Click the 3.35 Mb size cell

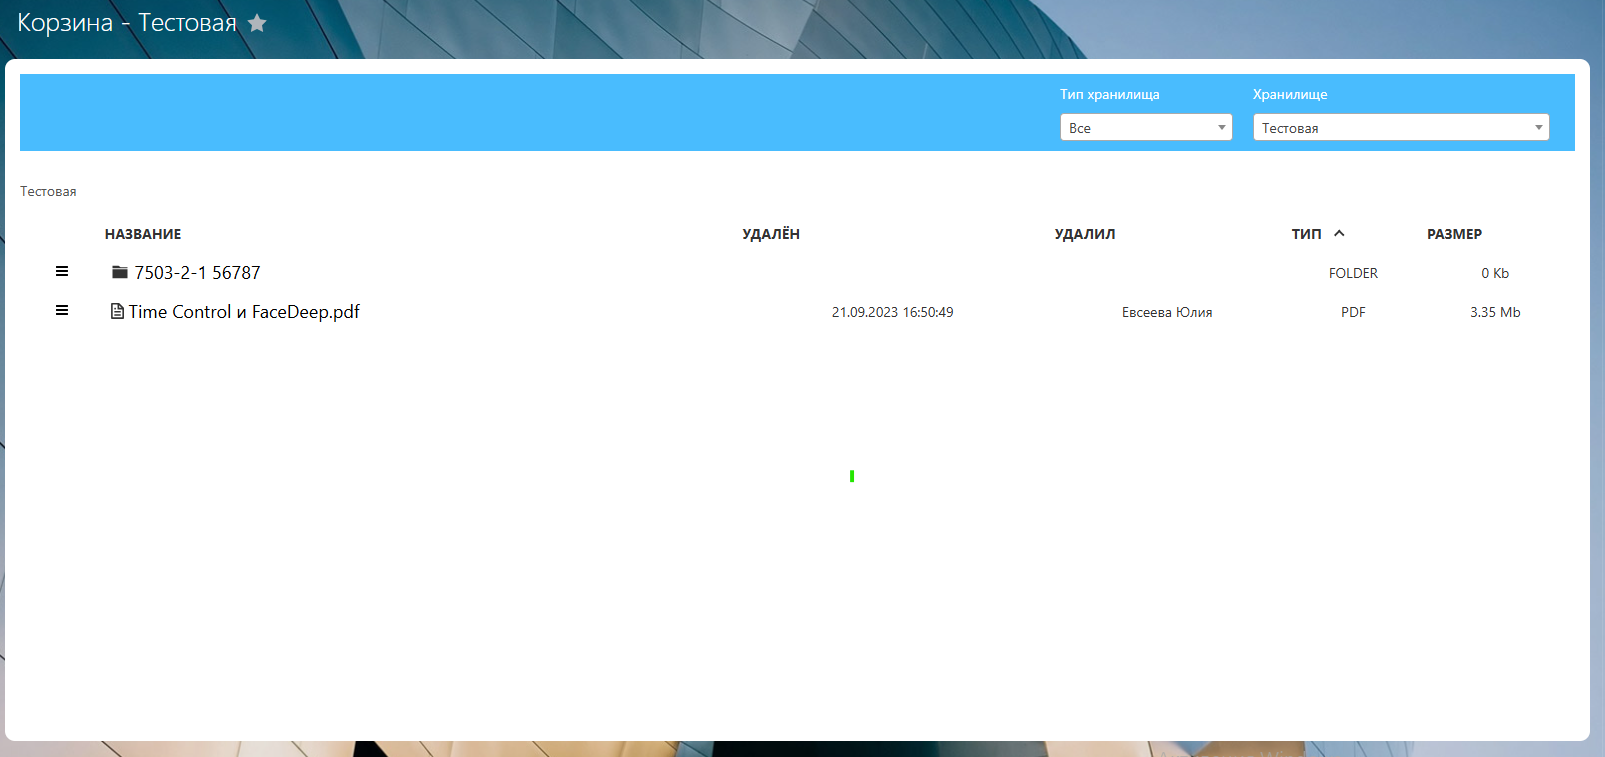click(1494, 312)
